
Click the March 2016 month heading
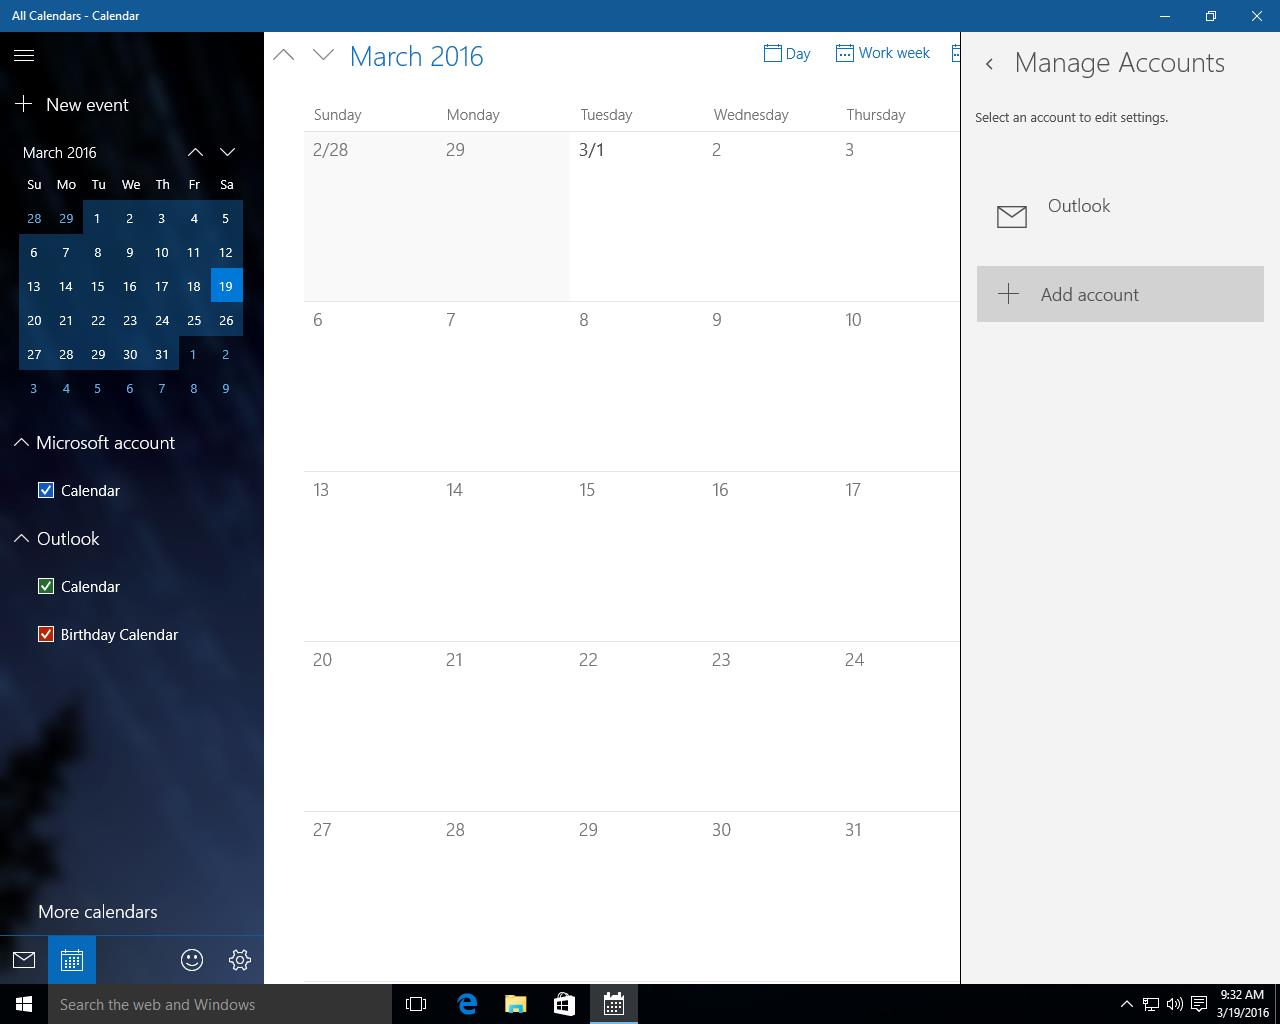click(x=417, y=56)
